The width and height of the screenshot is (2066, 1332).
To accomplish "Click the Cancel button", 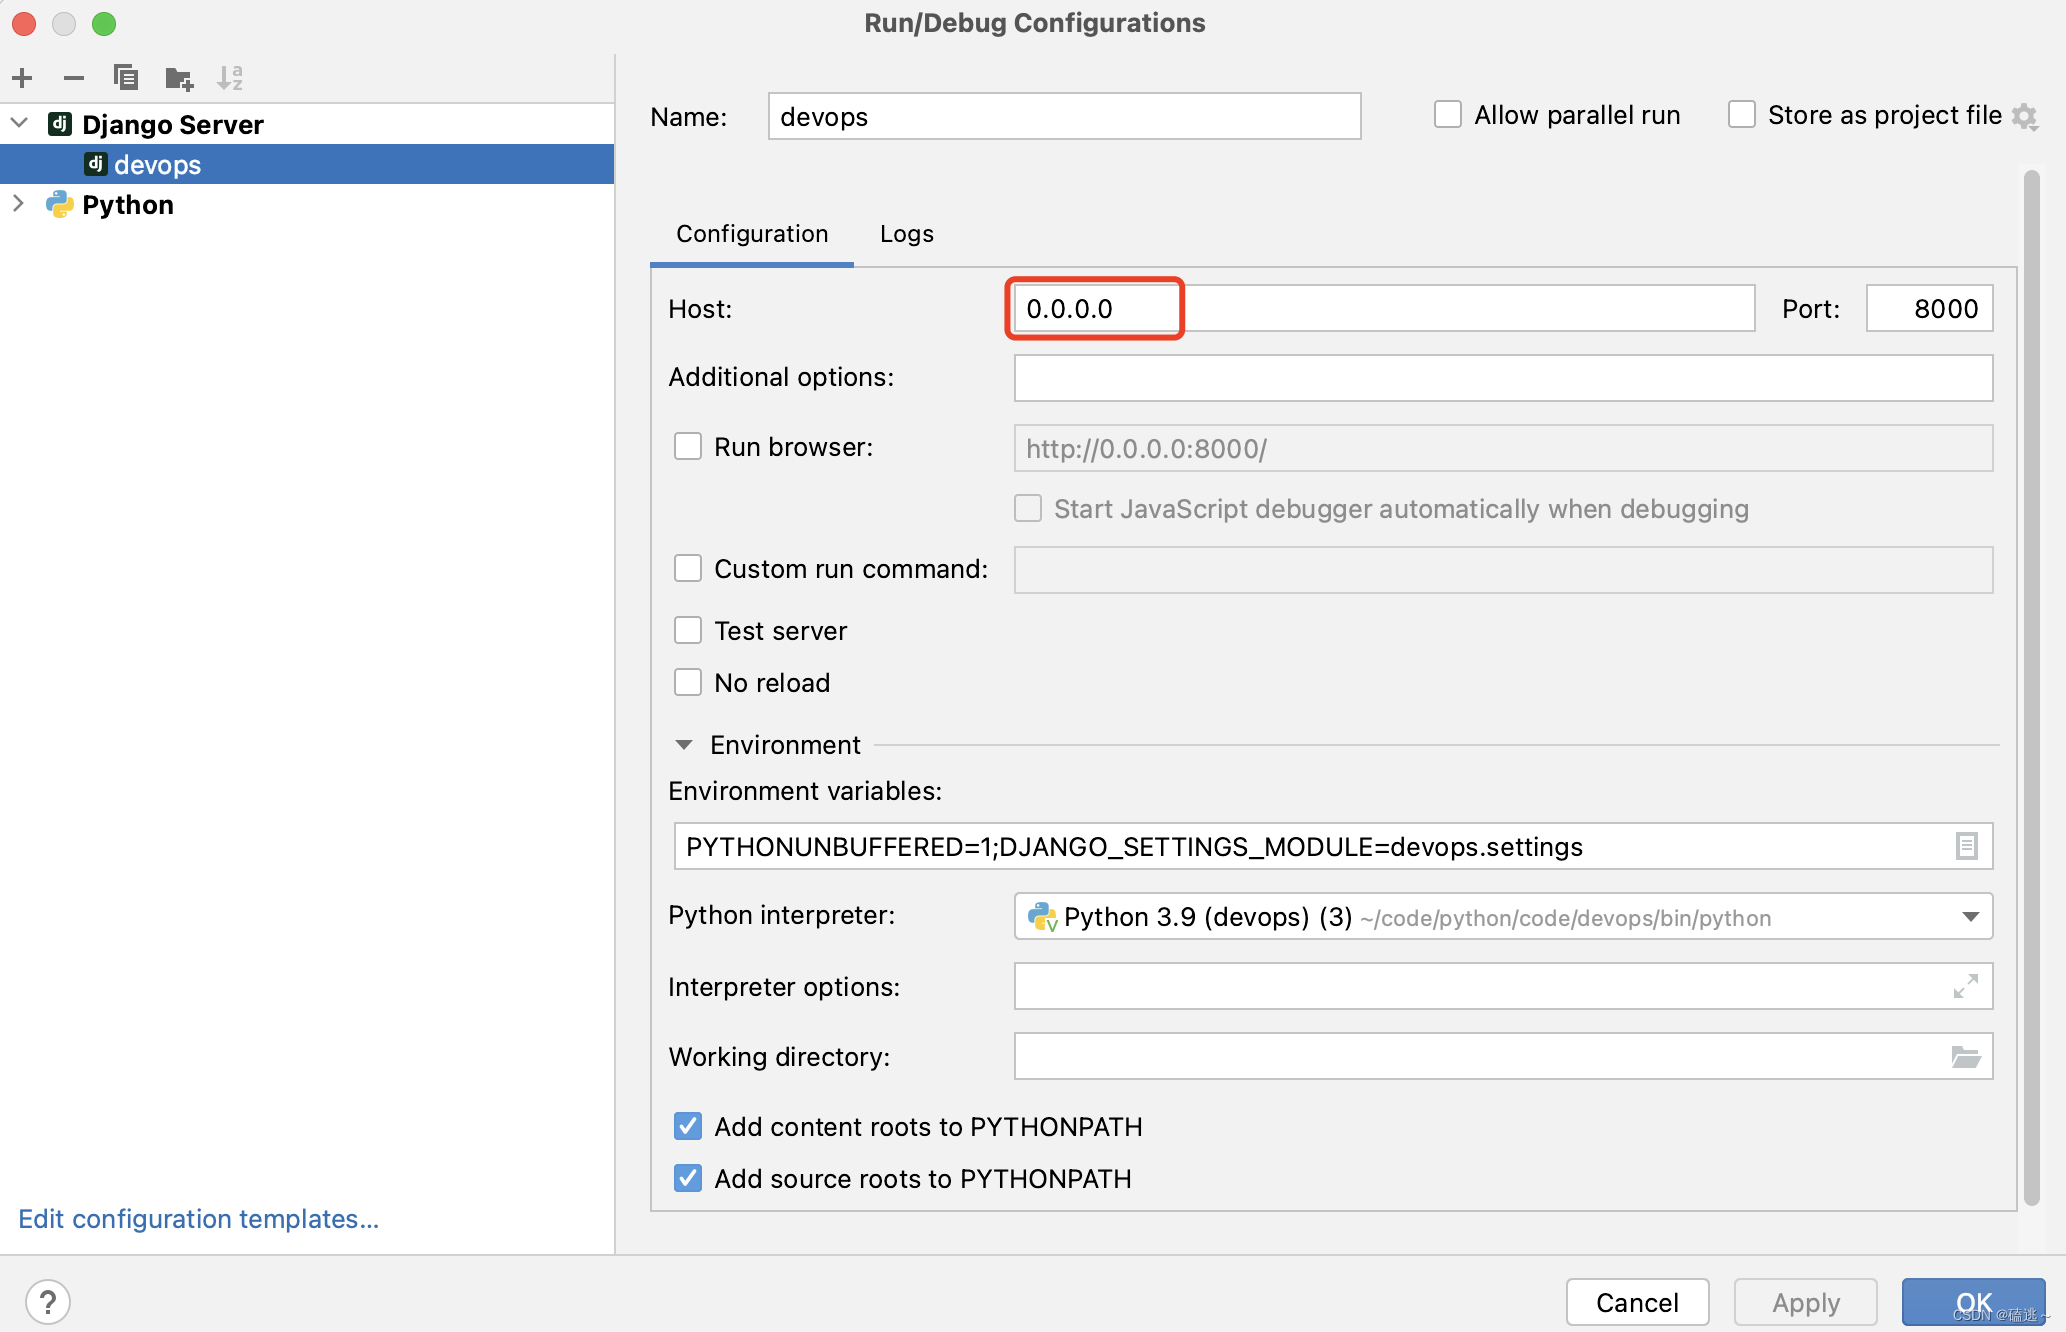I will [1637, 1302].
